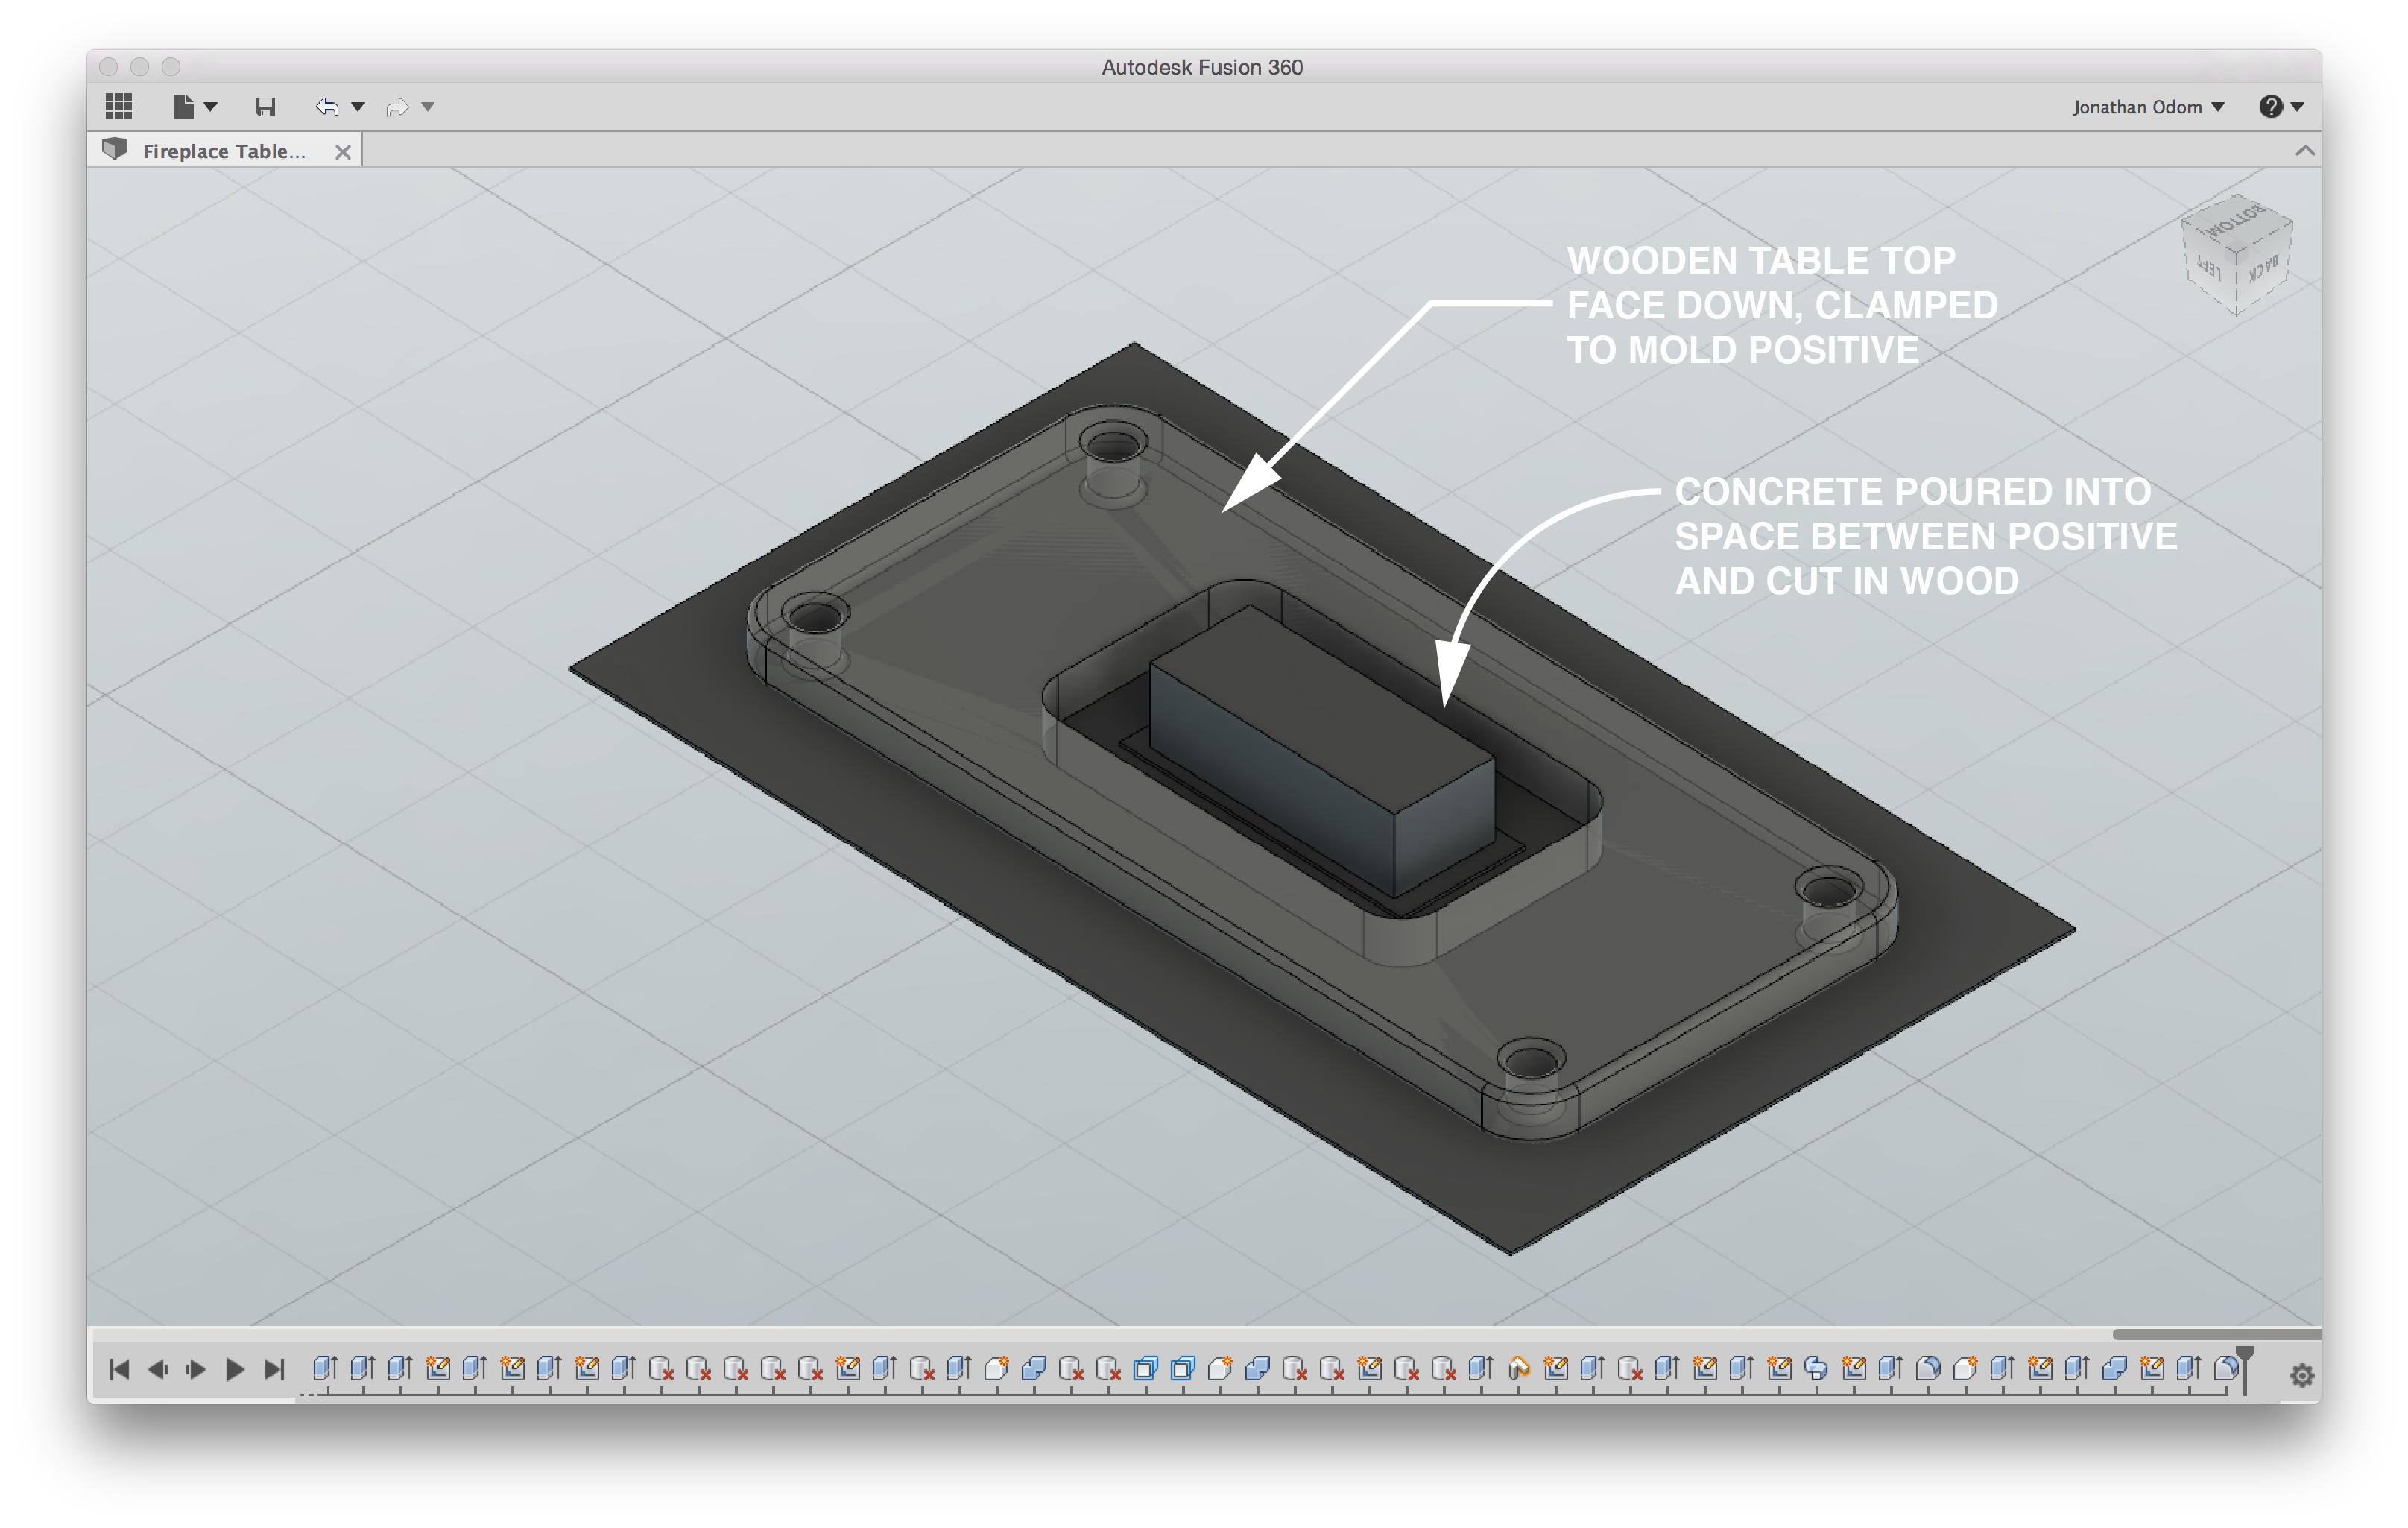
Task: Select the first extrude feature in timeline
Action: coord(324,1368)
